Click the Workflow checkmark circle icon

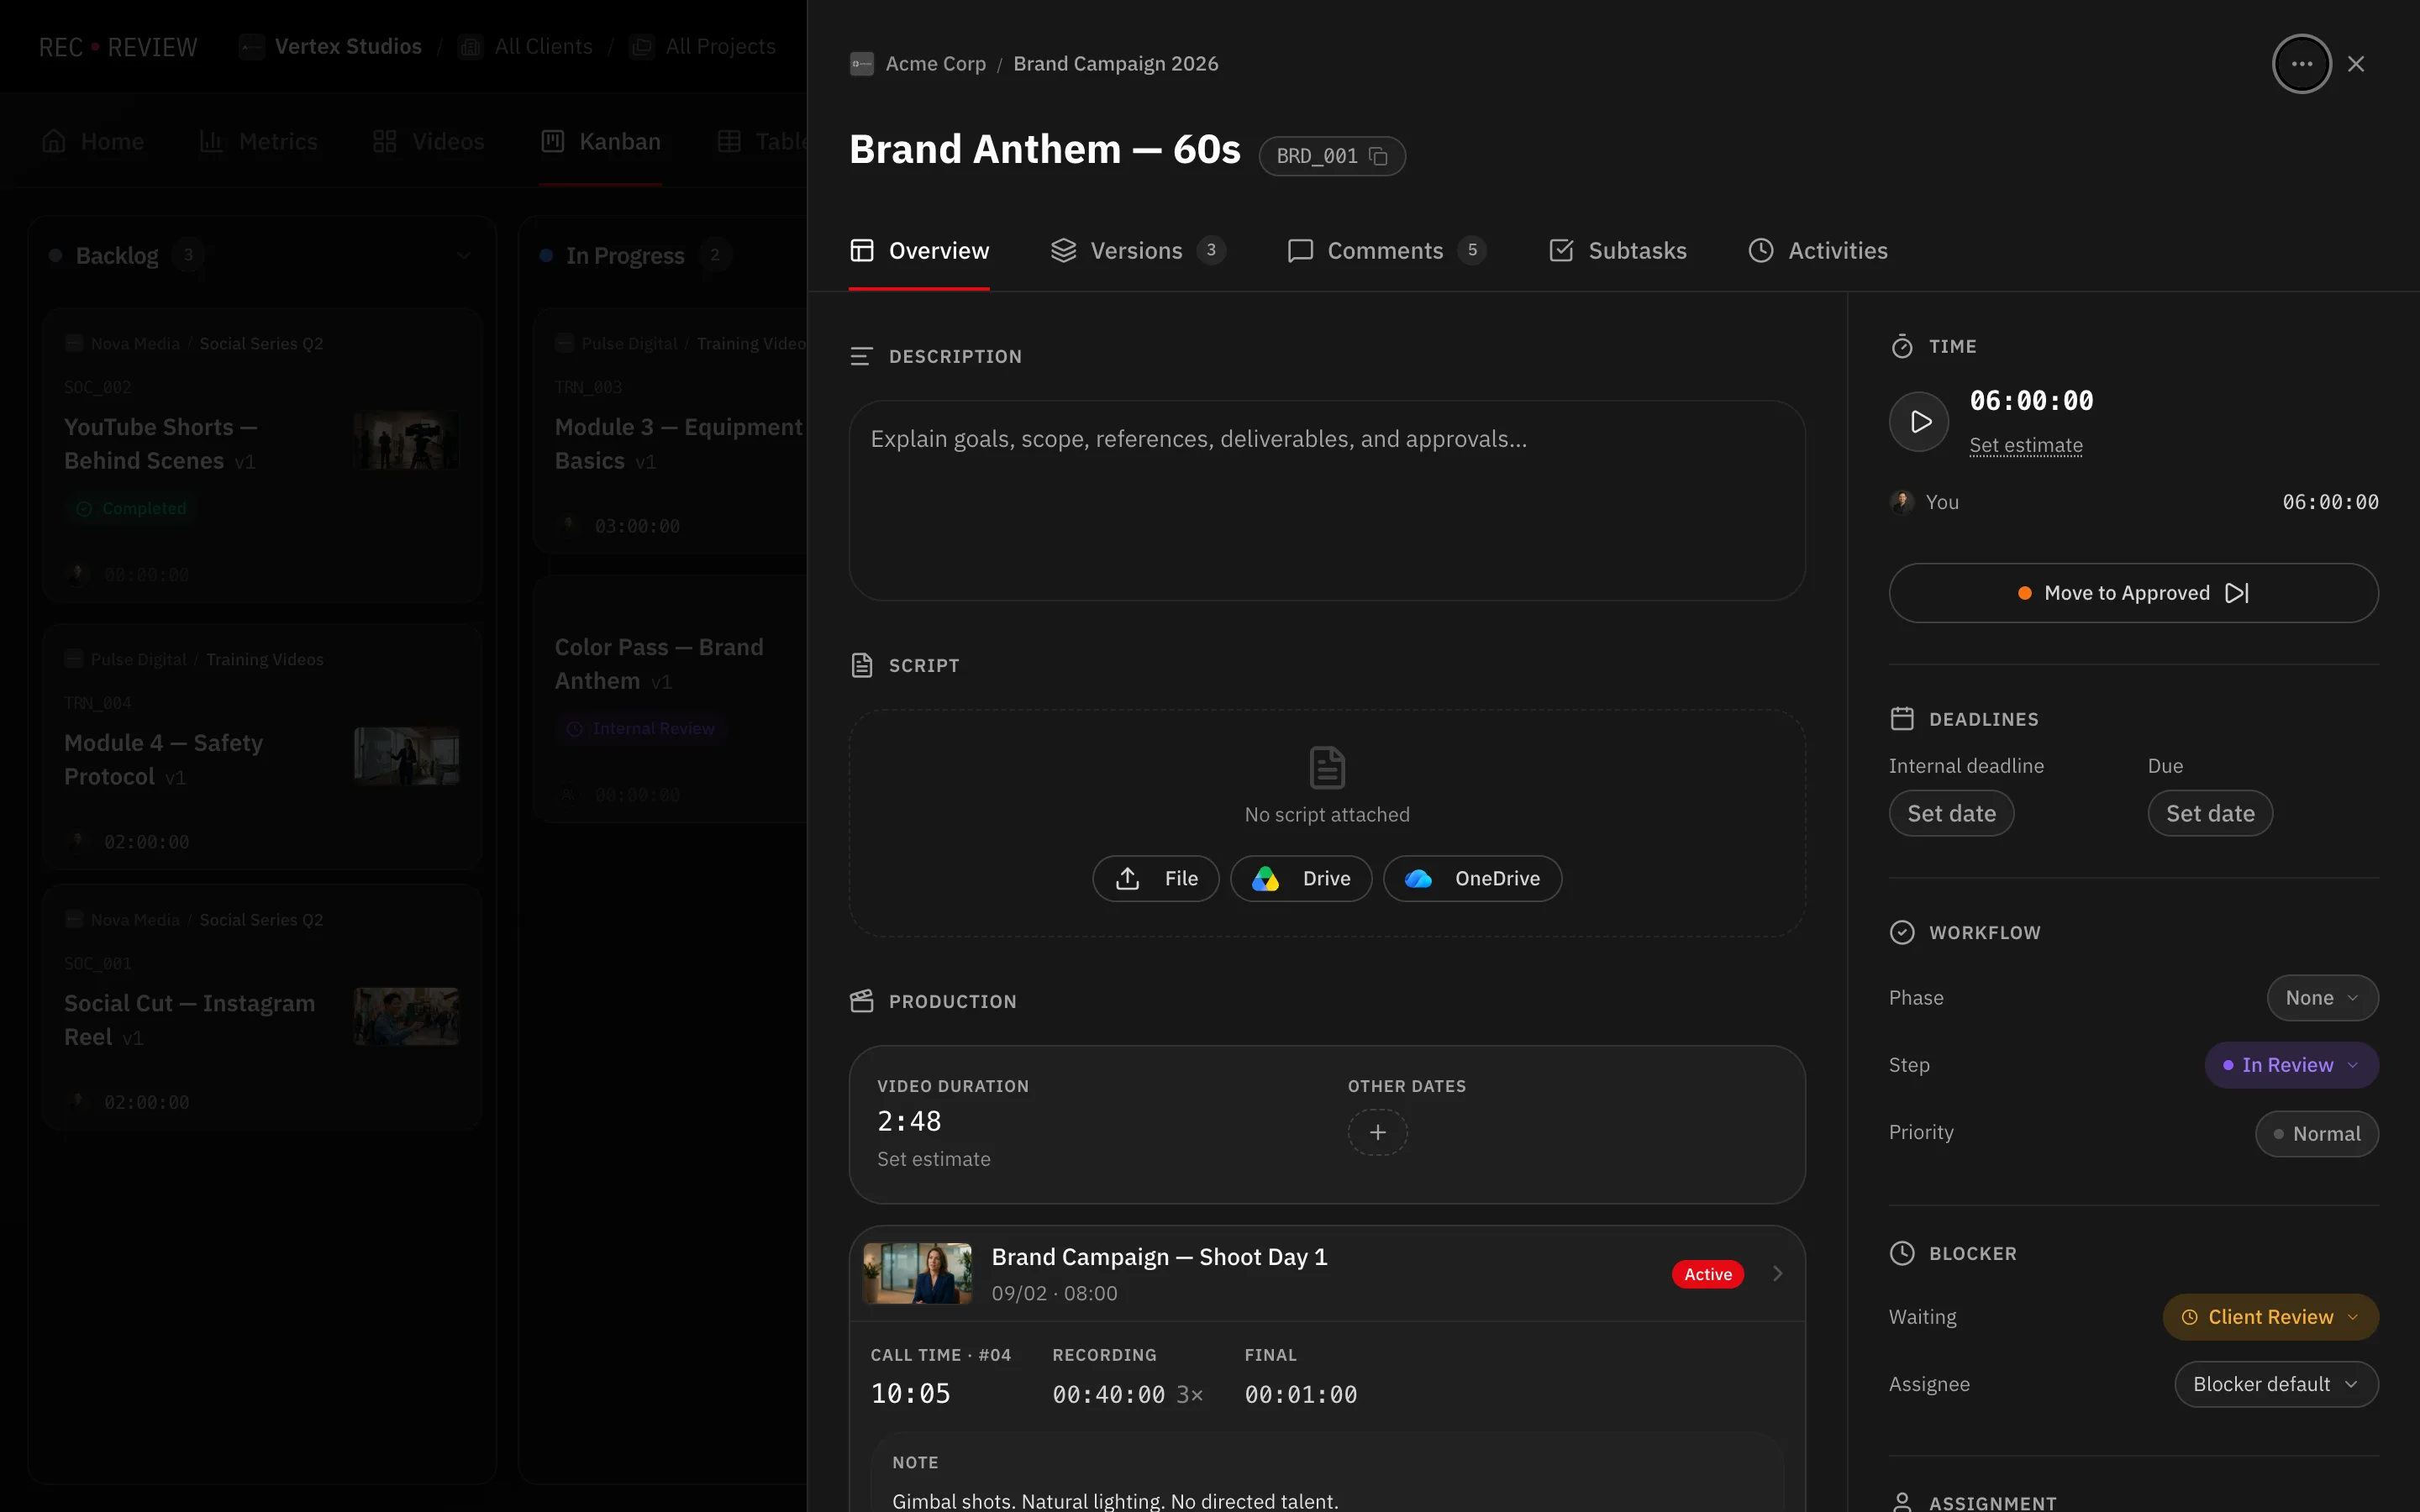(1901, 932)
